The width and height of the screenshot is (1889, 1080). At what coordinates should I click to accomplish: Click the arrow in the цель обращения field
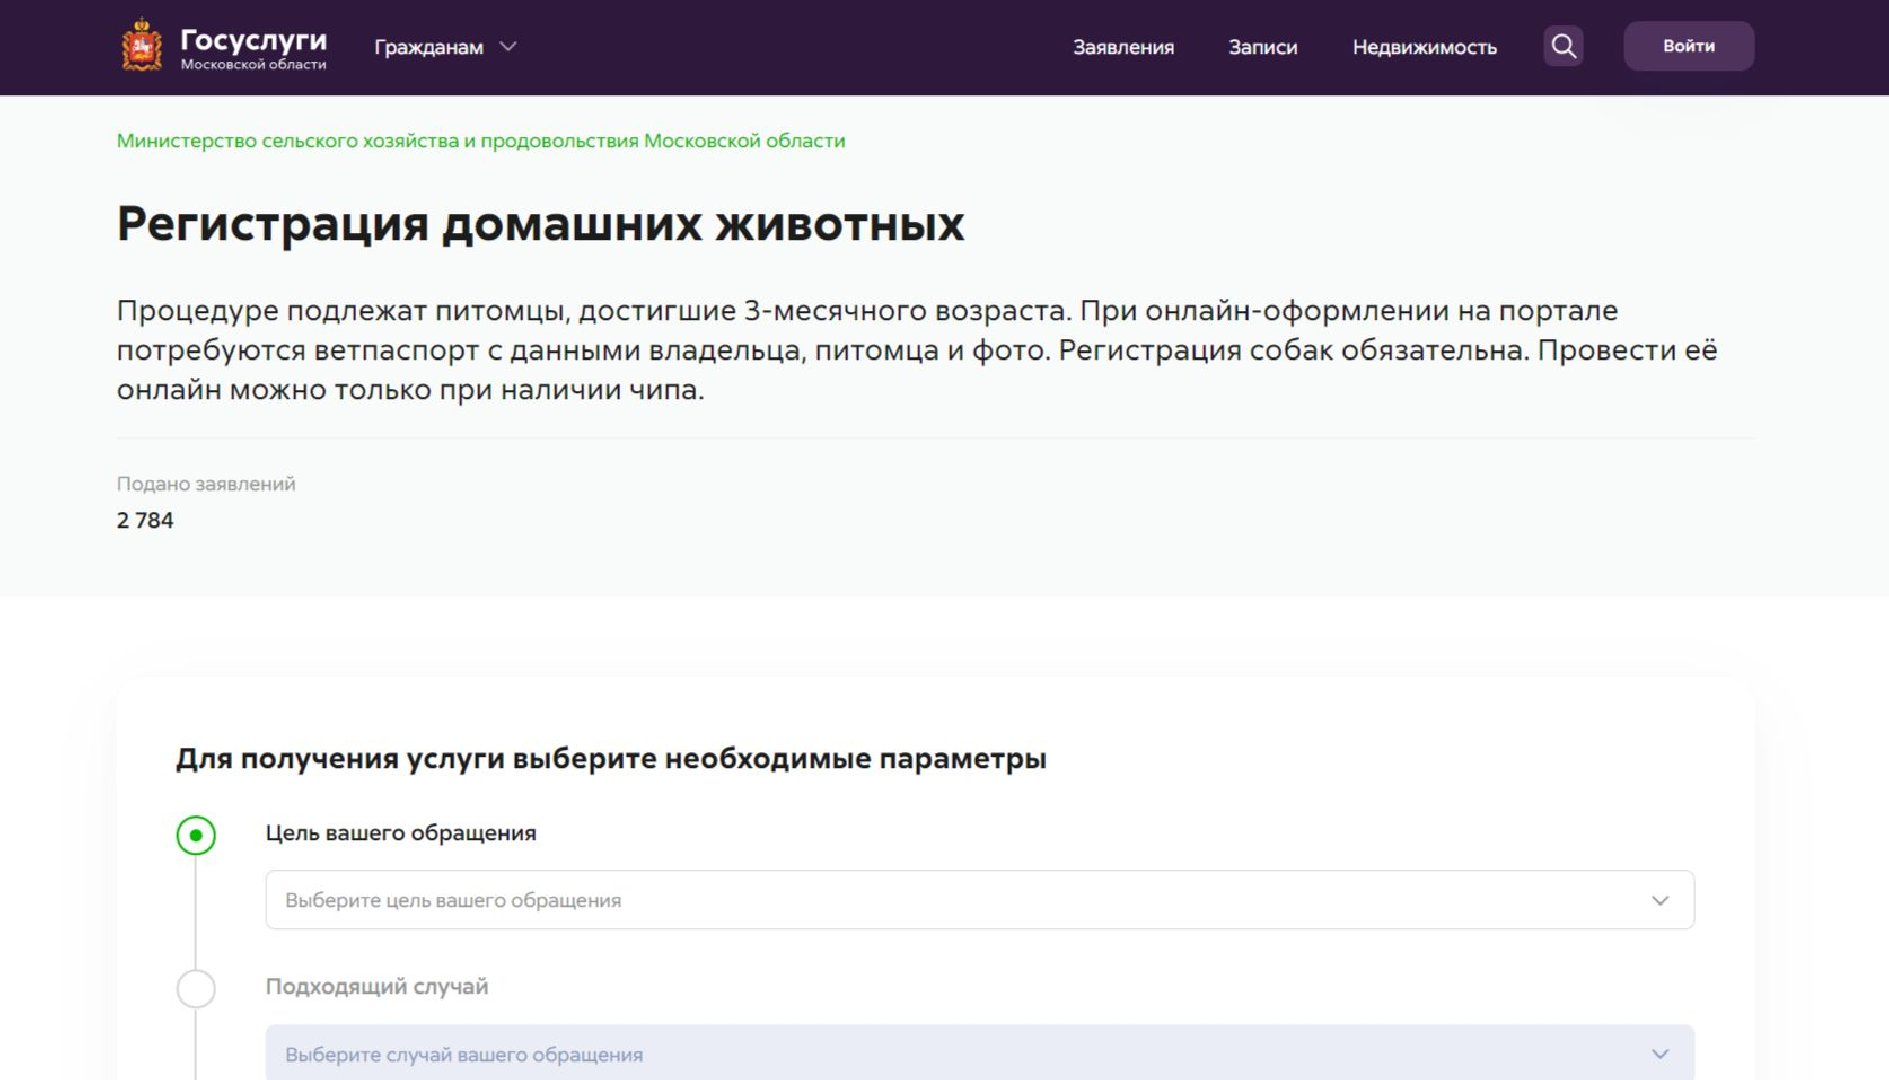click(1660, 900)
